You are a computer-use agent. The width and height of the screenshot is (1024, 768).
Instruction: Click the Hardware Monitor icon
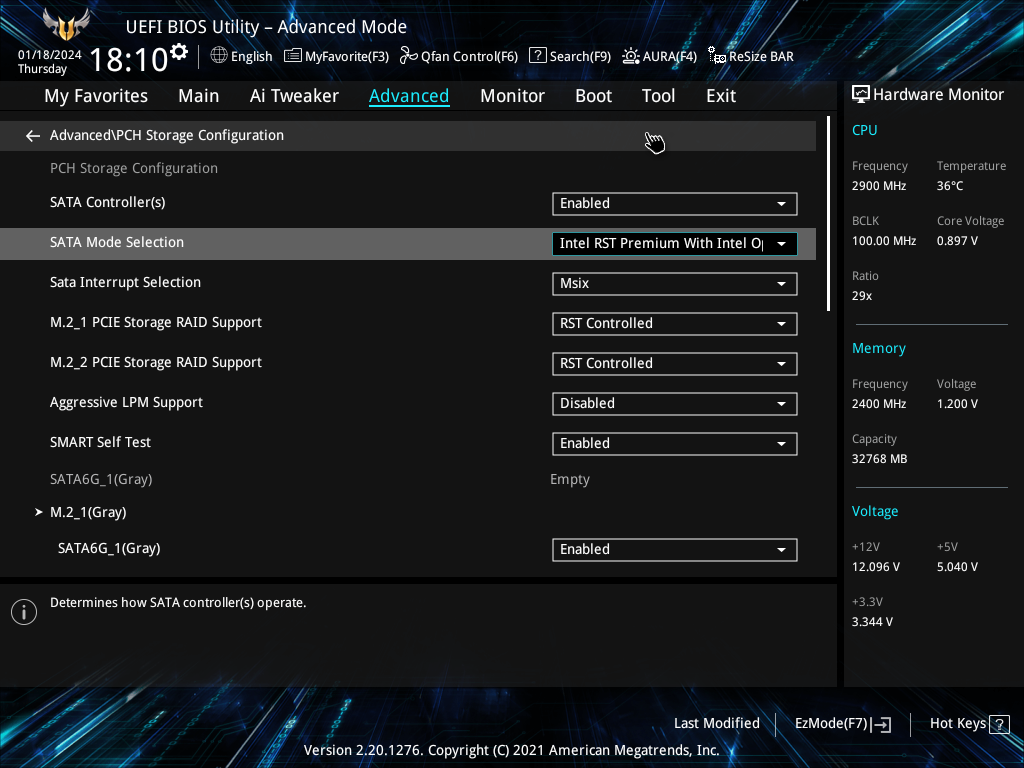click(861, 95)
